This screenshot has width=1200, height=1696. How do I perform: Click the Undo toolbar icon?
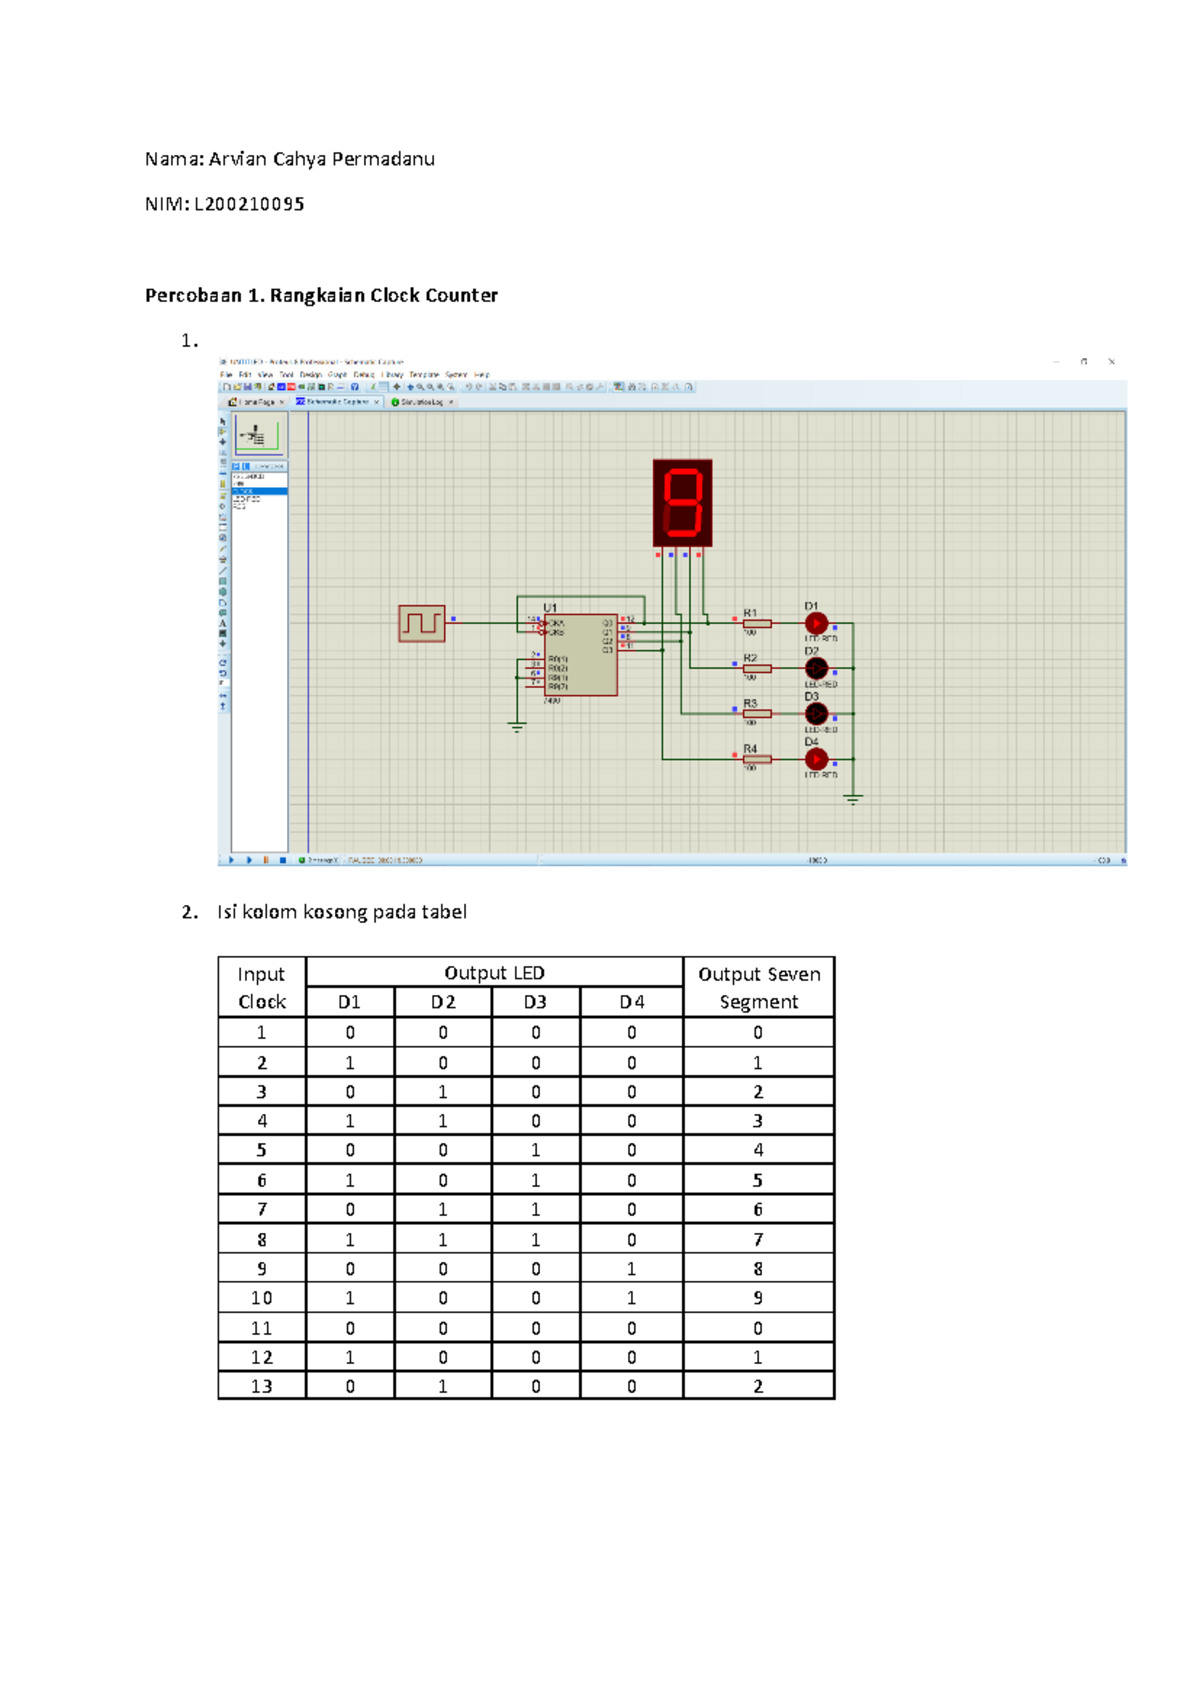[469, 387]
